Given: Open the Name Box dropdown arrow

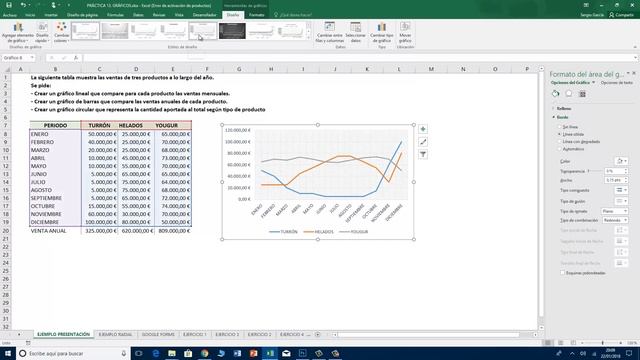Looking at the screenshot, I should click(32, 58).
